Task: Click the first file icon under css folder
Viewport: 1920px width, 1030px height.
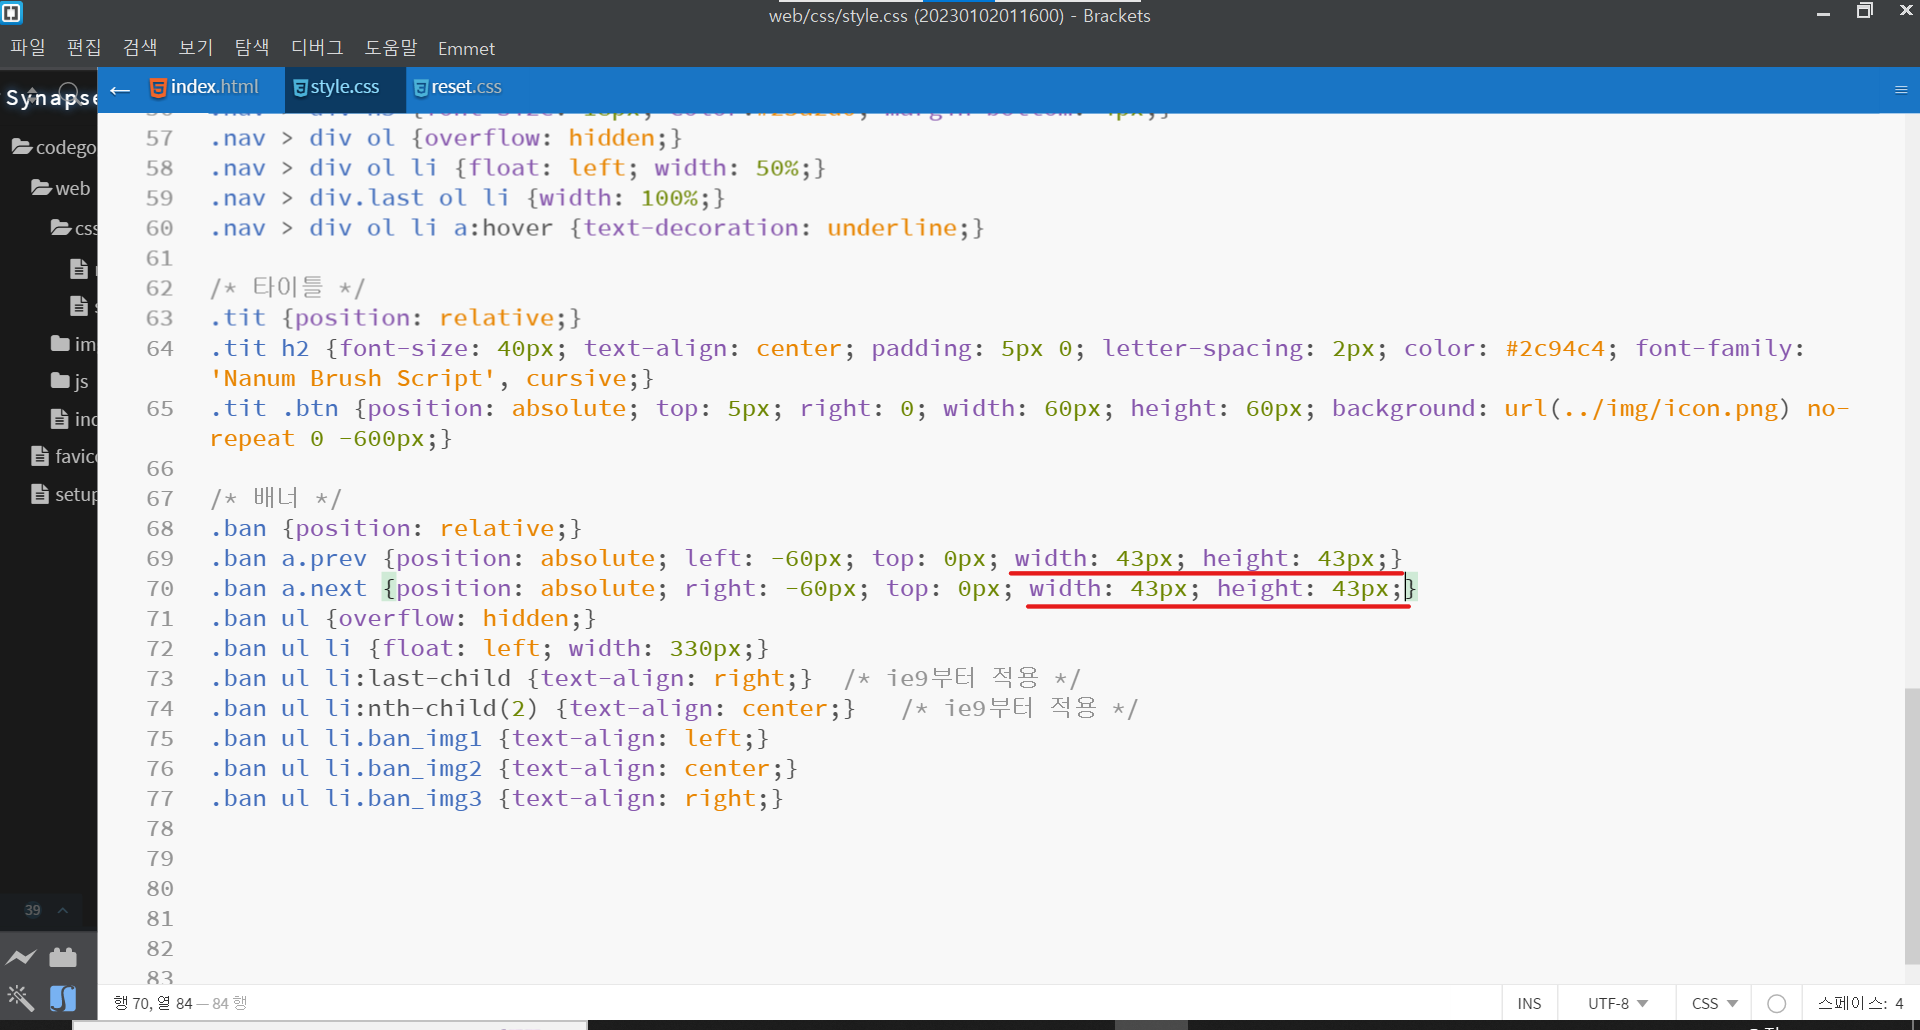Action: tap(79, 268)
